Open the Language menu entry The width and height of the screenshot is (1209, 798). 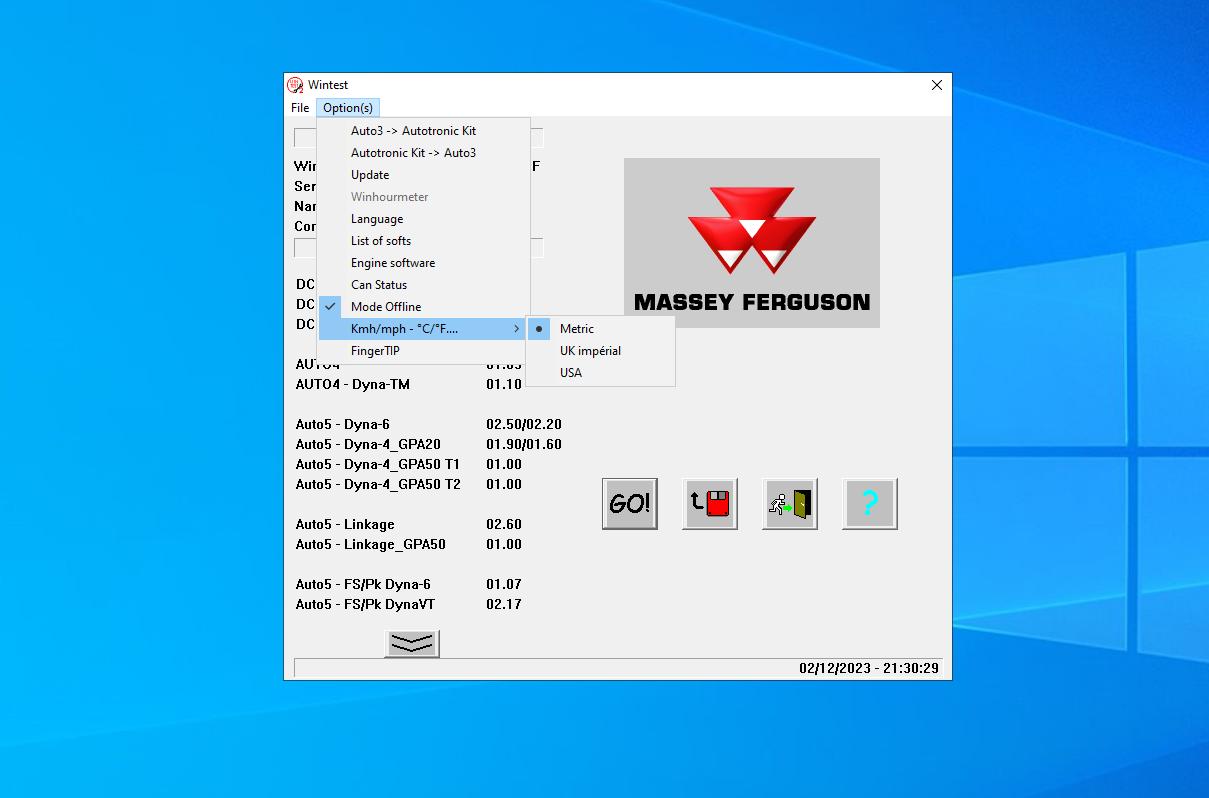point(424,219)
